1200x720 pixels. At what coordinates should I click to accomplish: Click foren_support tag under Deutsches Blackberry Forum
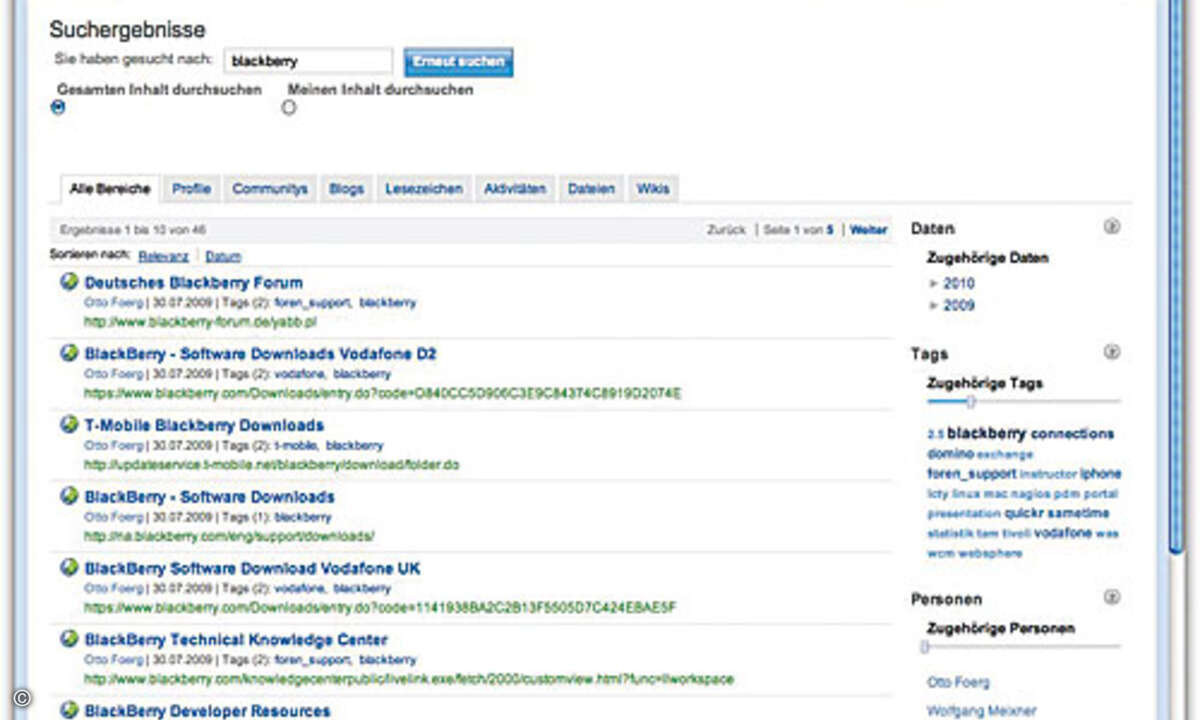point(311,302)
